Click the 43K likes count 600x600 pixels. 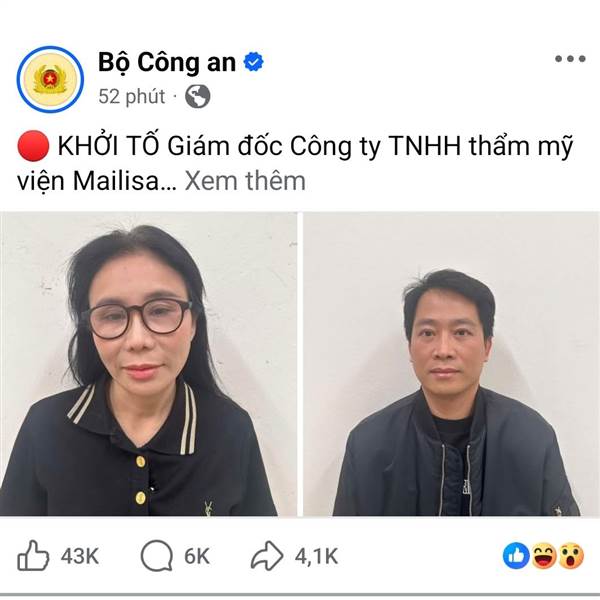[80, 556]
